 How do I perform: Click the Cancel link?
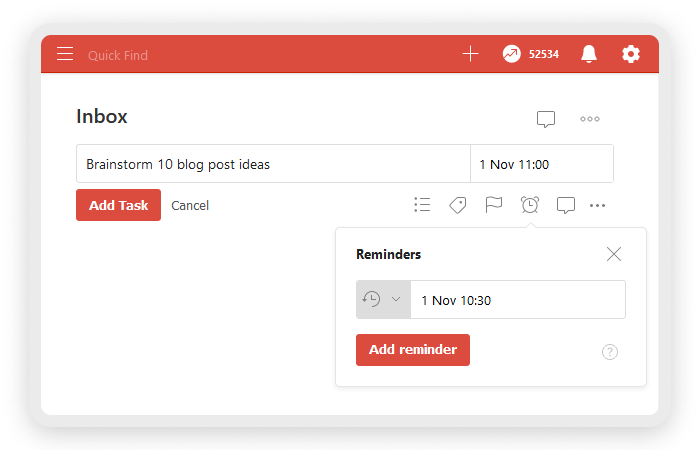click(x=190, y=205)
